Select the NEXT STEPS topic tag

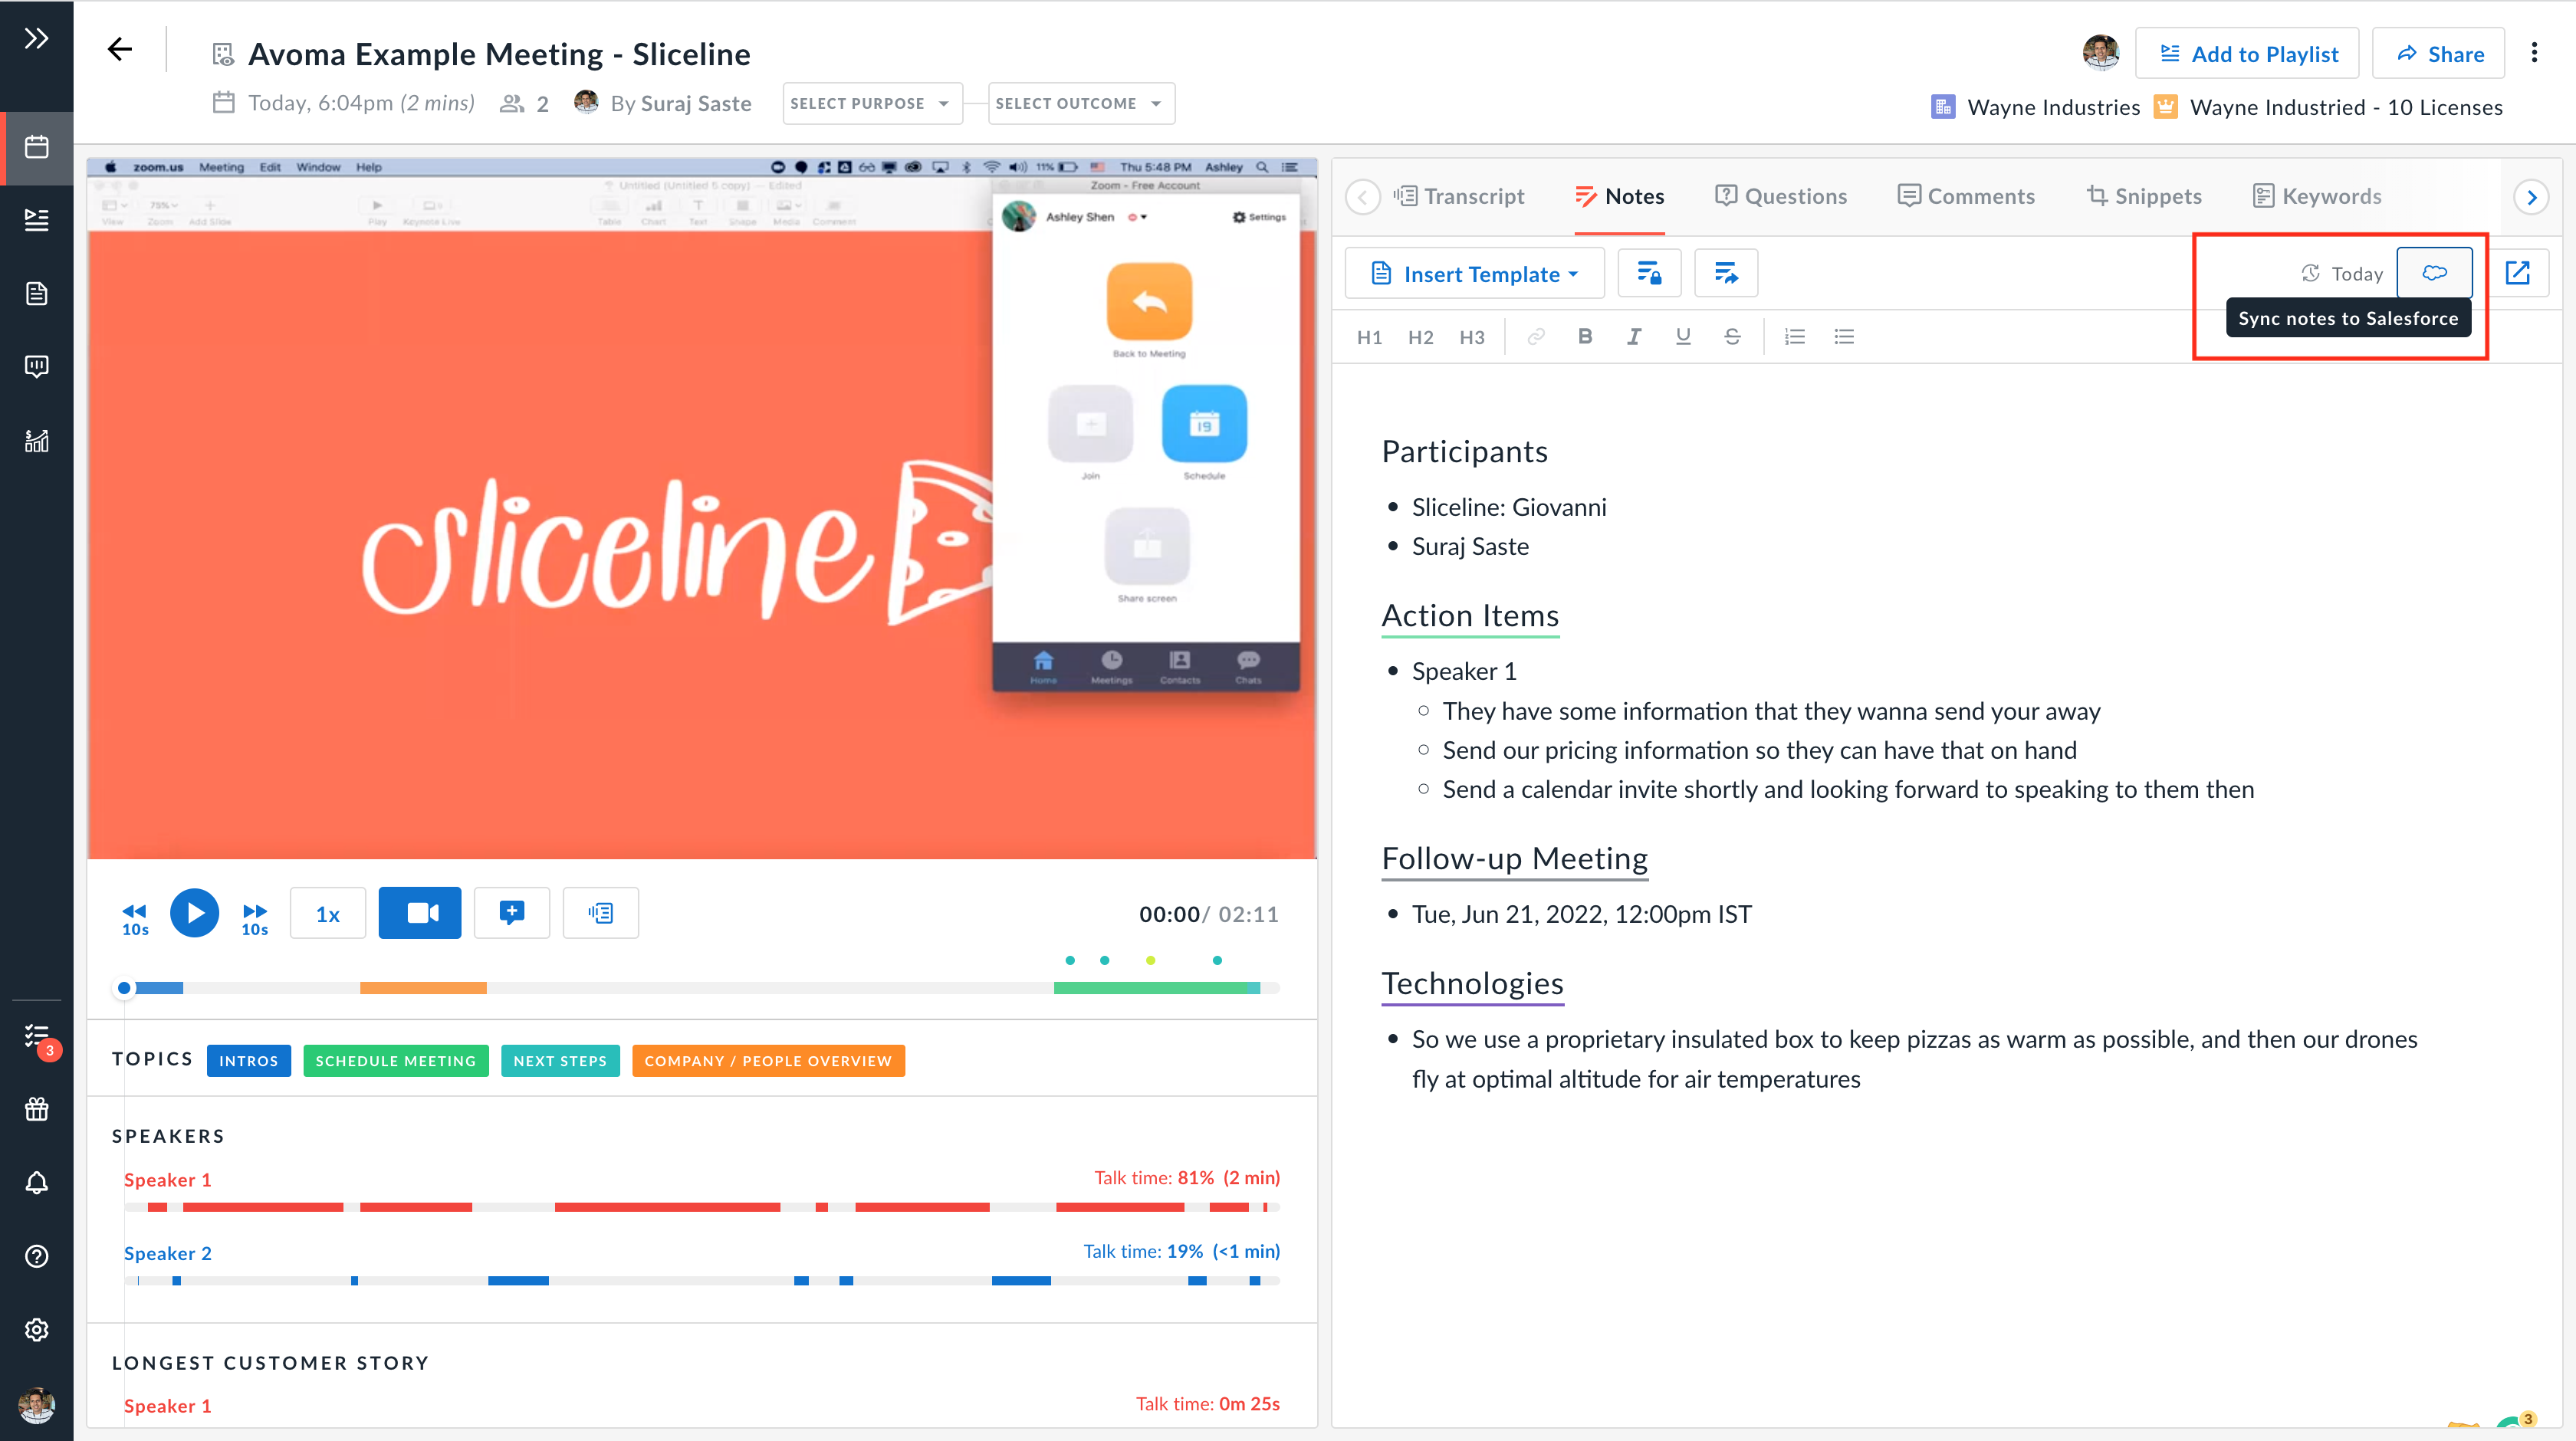[560, 1061]
